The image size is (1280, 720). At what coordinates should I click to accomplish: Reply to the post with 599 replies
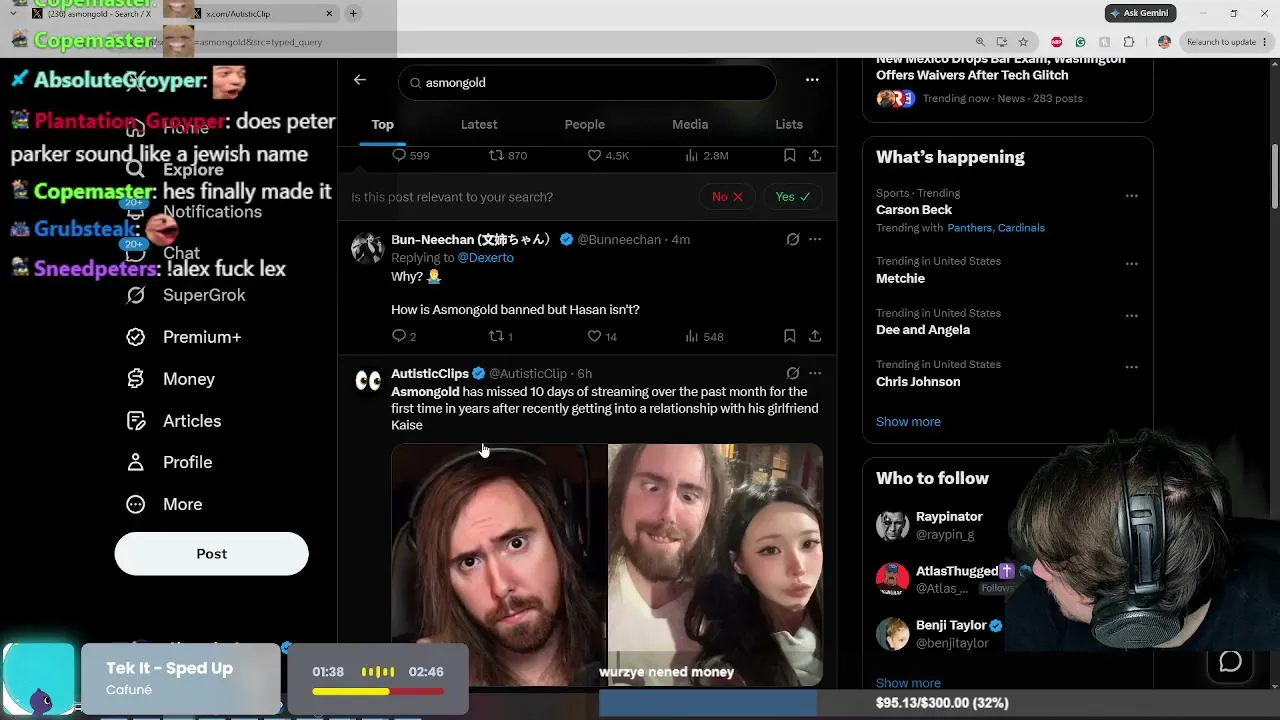coord(410,155)
